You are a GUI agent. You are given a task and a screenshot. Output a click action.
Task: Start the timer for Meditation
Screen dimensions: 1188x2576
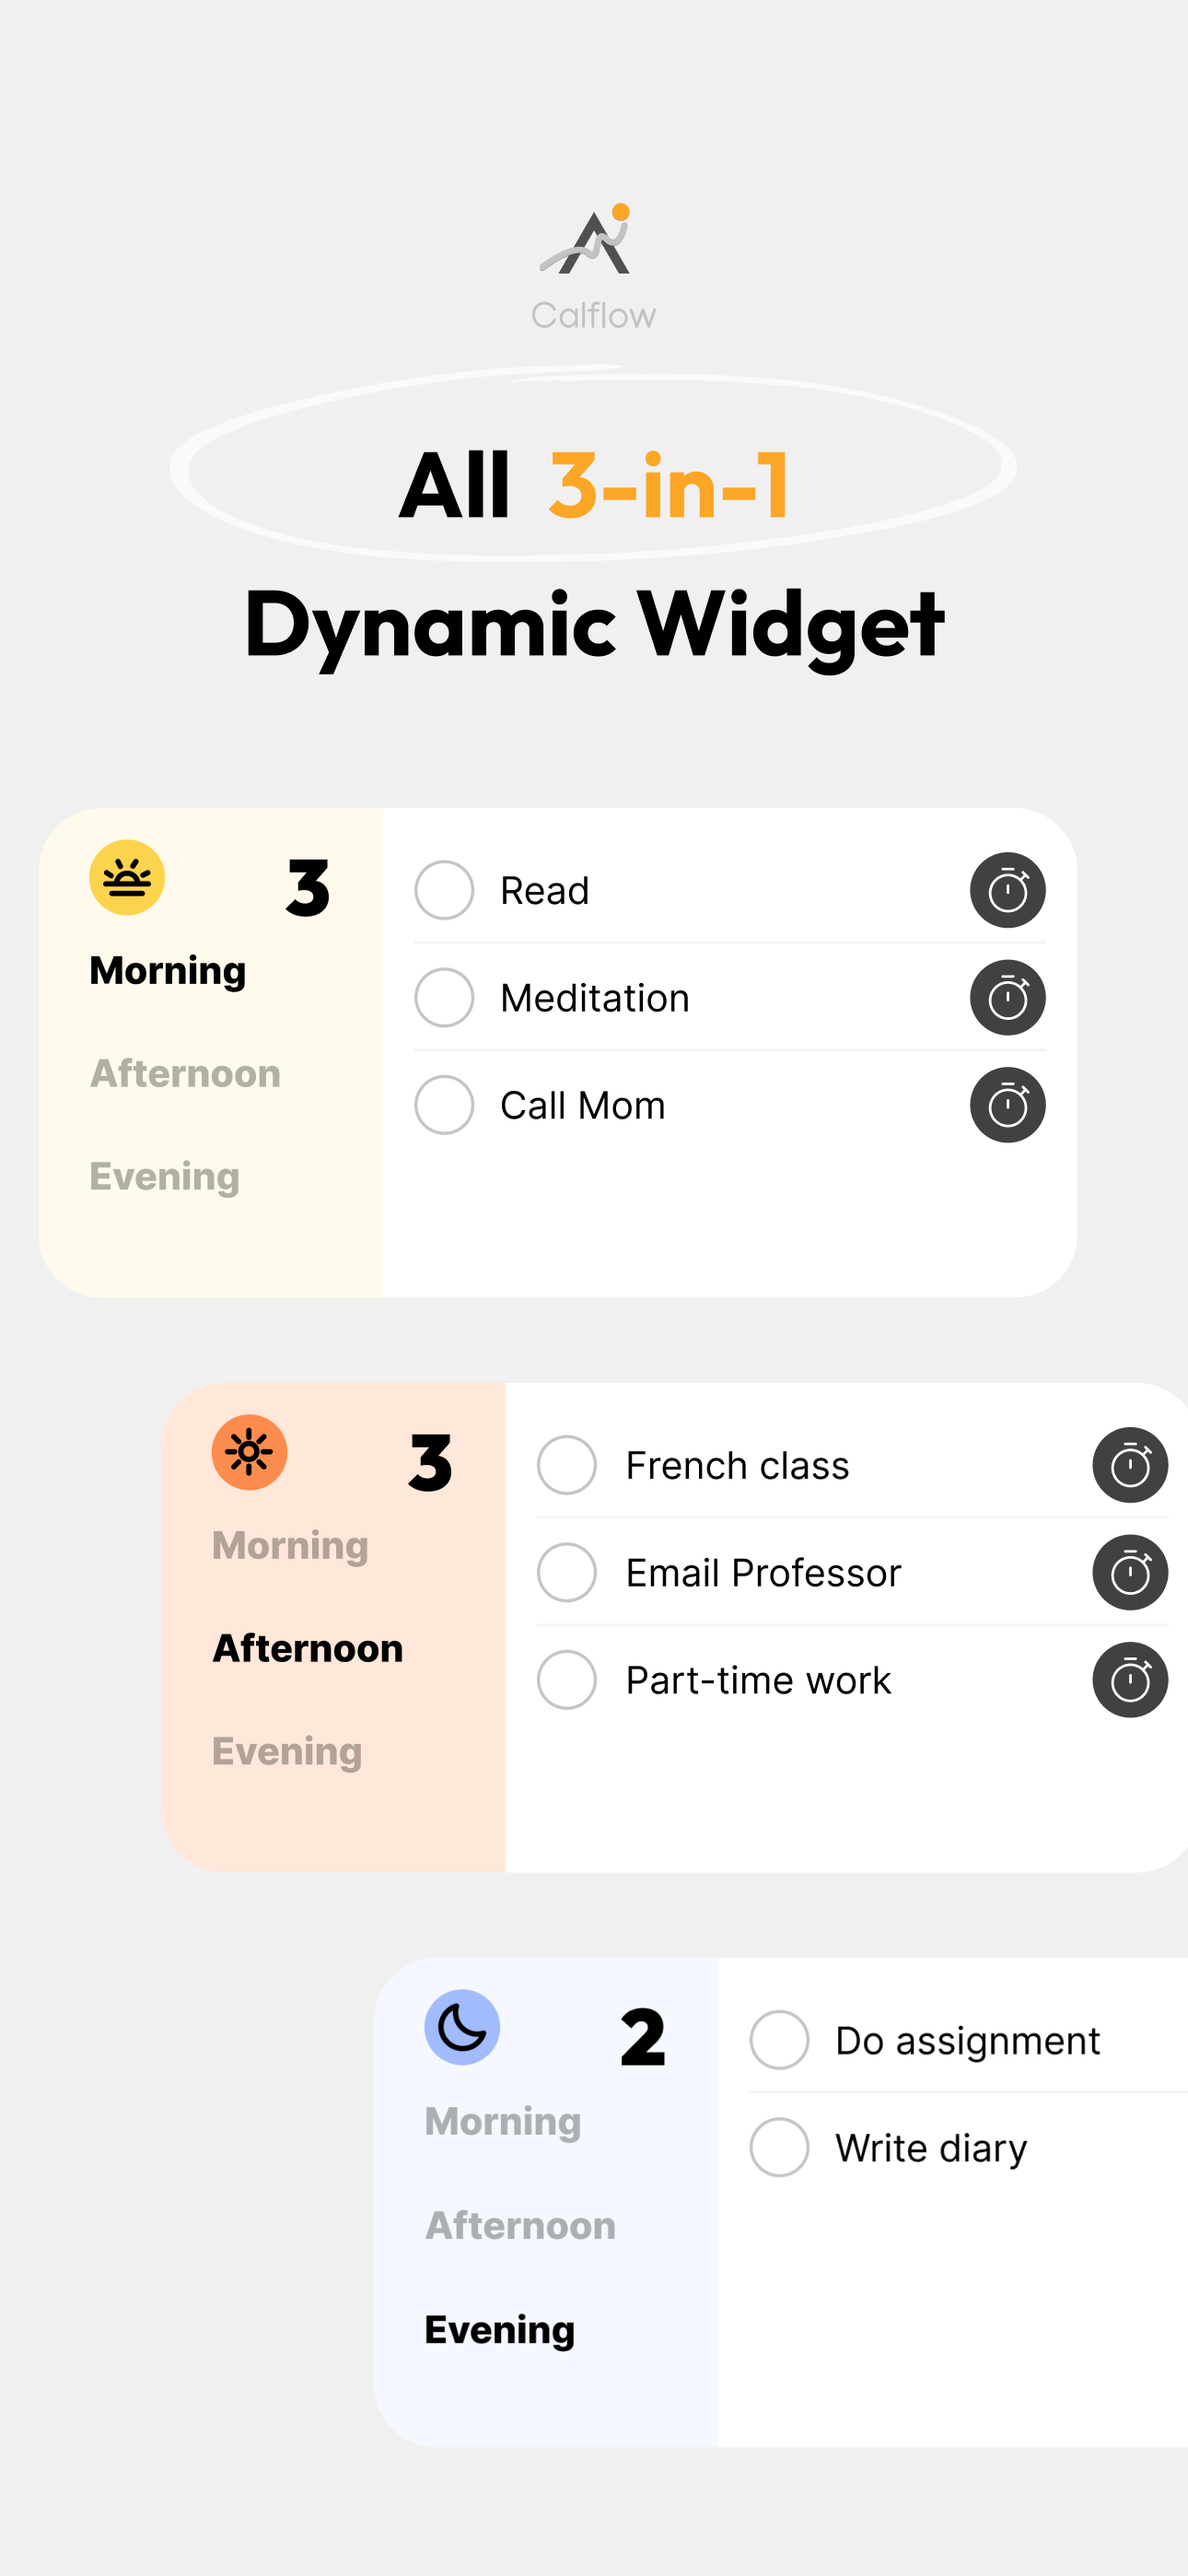tap(1007, 997)
